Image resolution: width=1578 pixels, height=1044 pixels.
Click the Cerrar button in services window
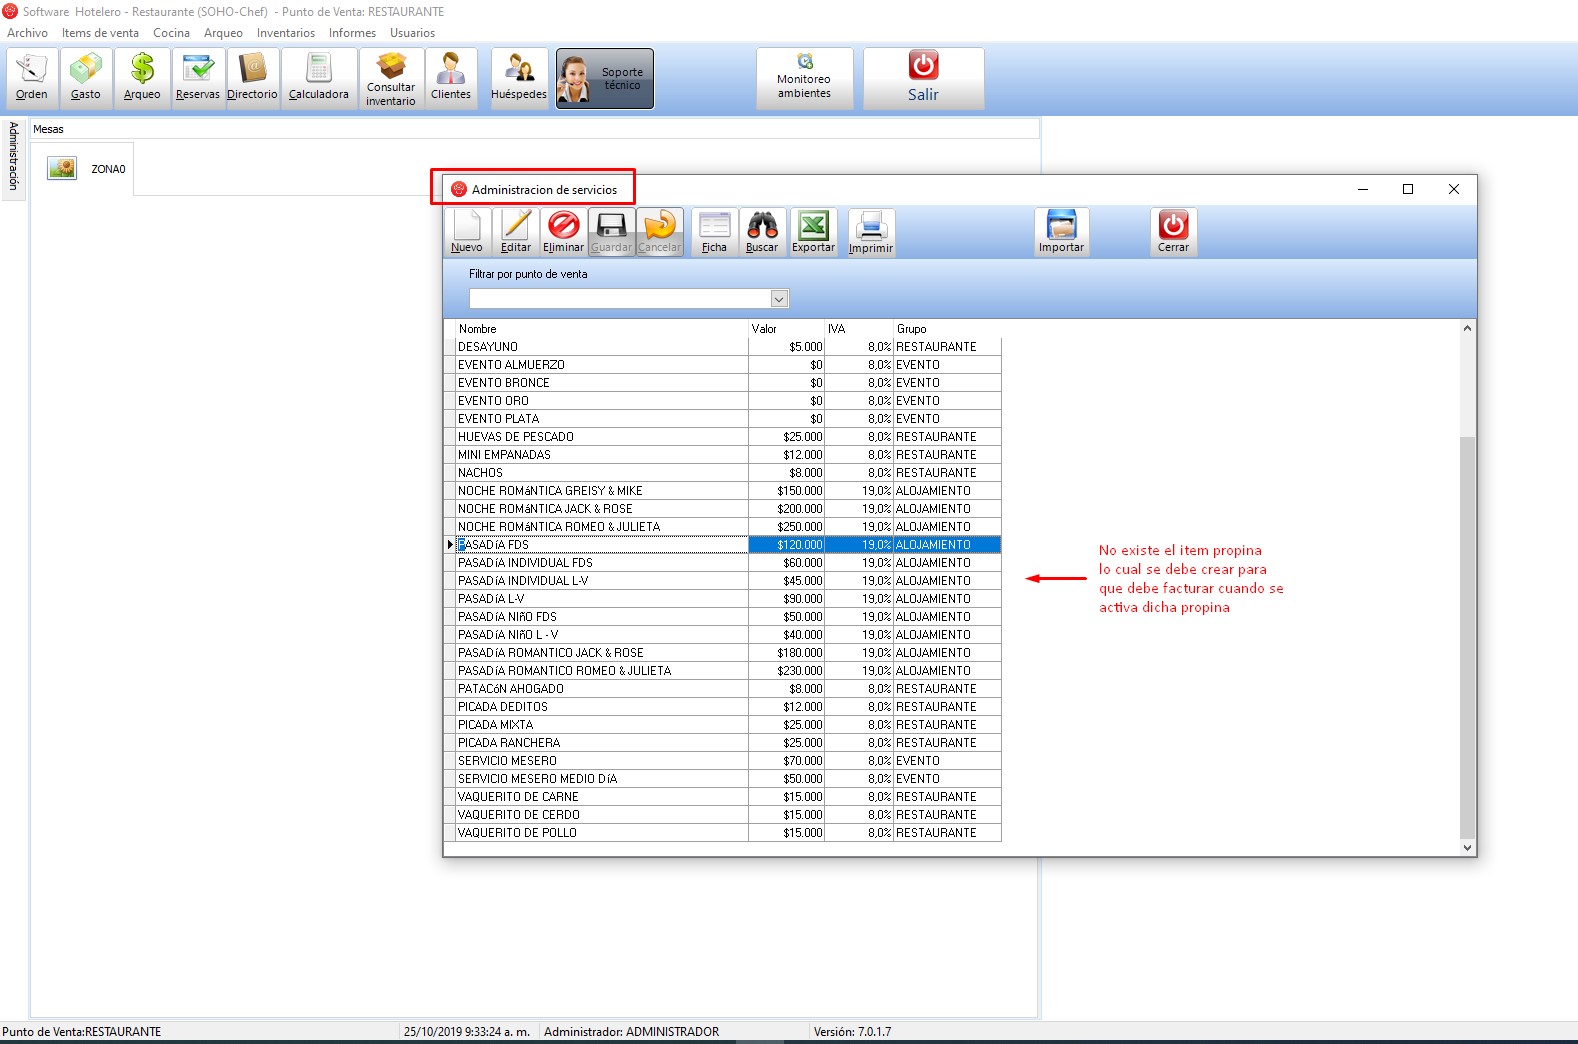pyautogui.click(x=1173, y=232)
